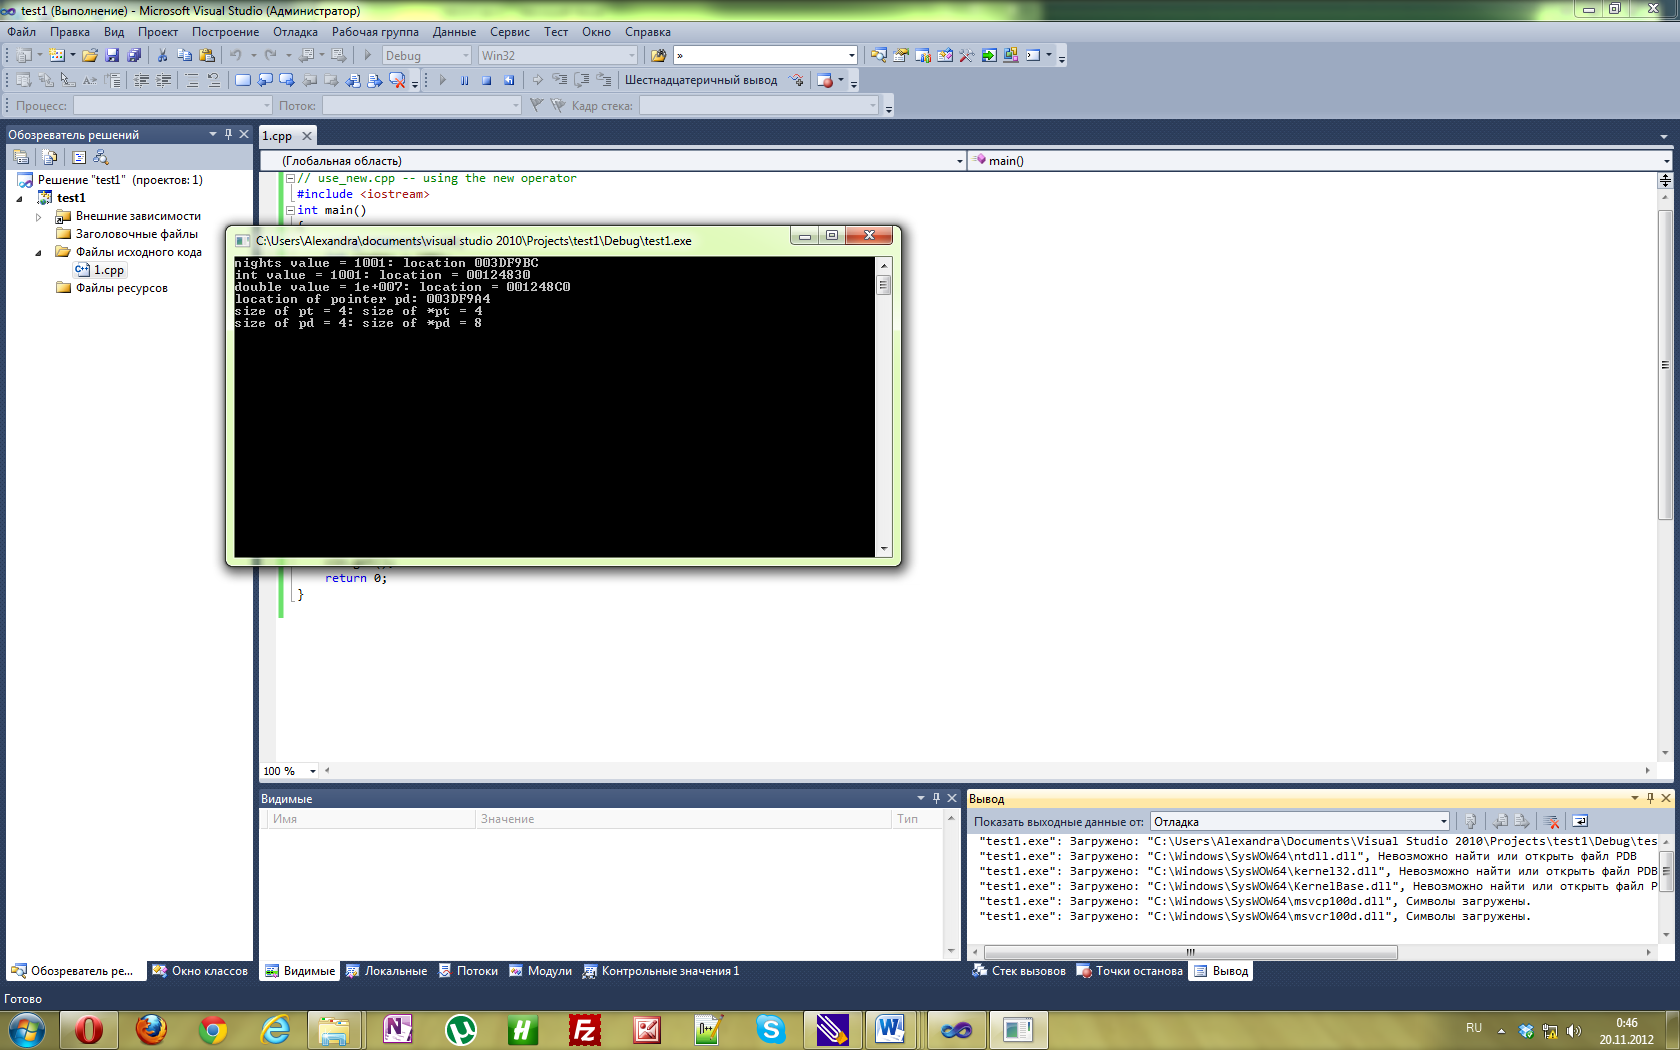Open file using the folder icon
This screenshot has width=1680, height=1050.
[x=89, y=55]
